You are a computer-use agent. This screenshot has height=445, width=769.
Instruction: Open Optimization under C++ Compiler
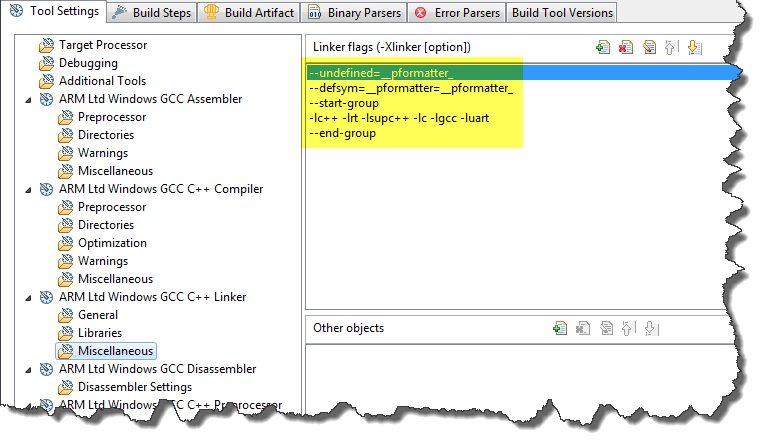[112, 243]
